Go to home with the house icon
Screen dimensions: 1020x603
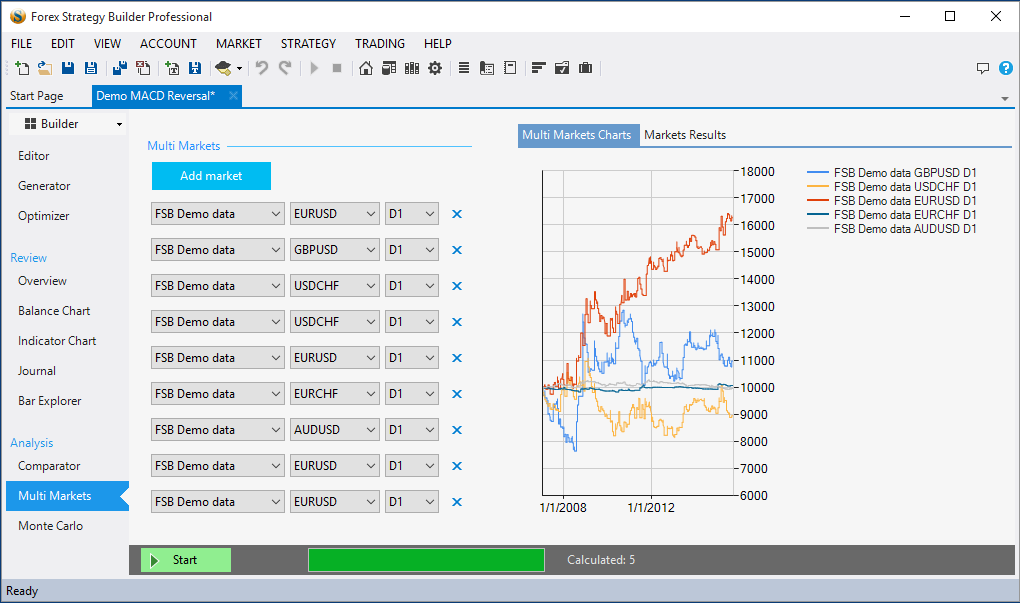[366, 68]
